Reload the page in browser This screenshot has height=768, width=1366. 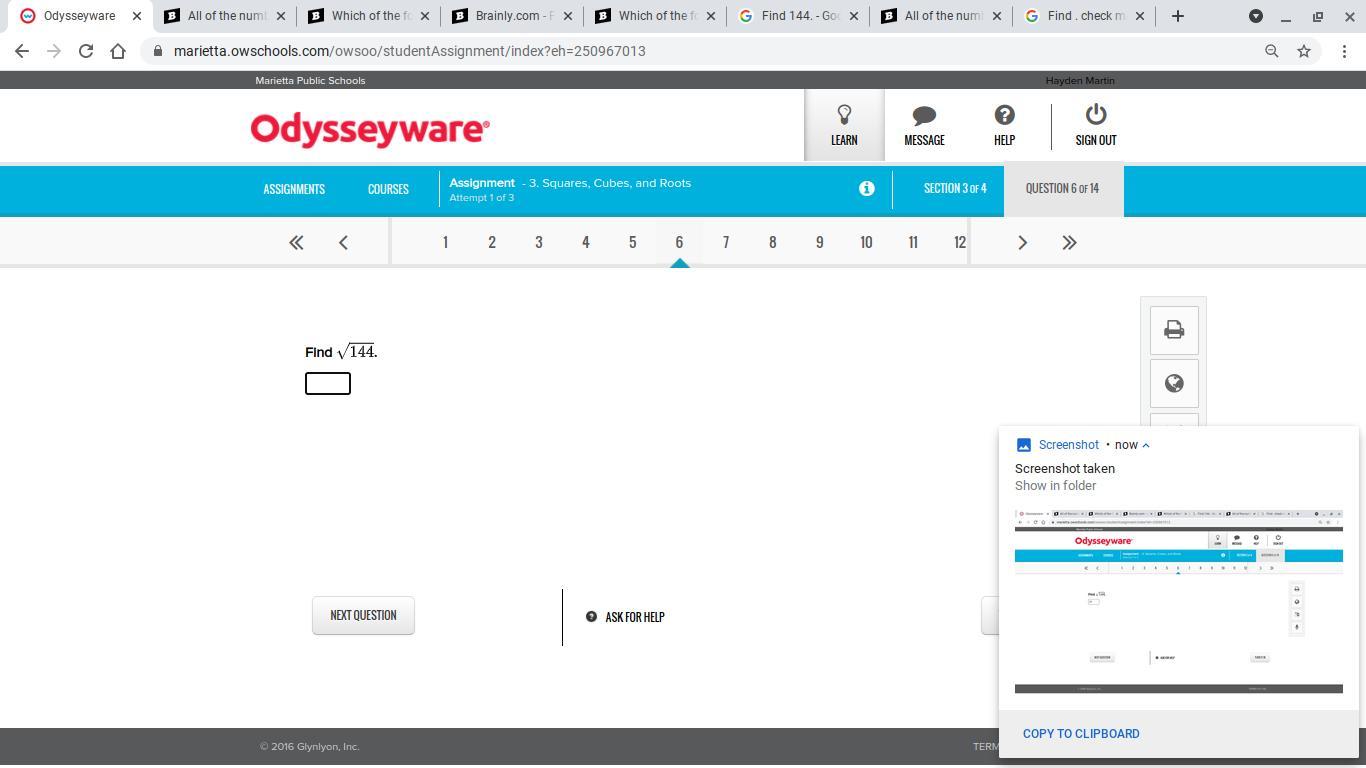[x=86, y=51]
